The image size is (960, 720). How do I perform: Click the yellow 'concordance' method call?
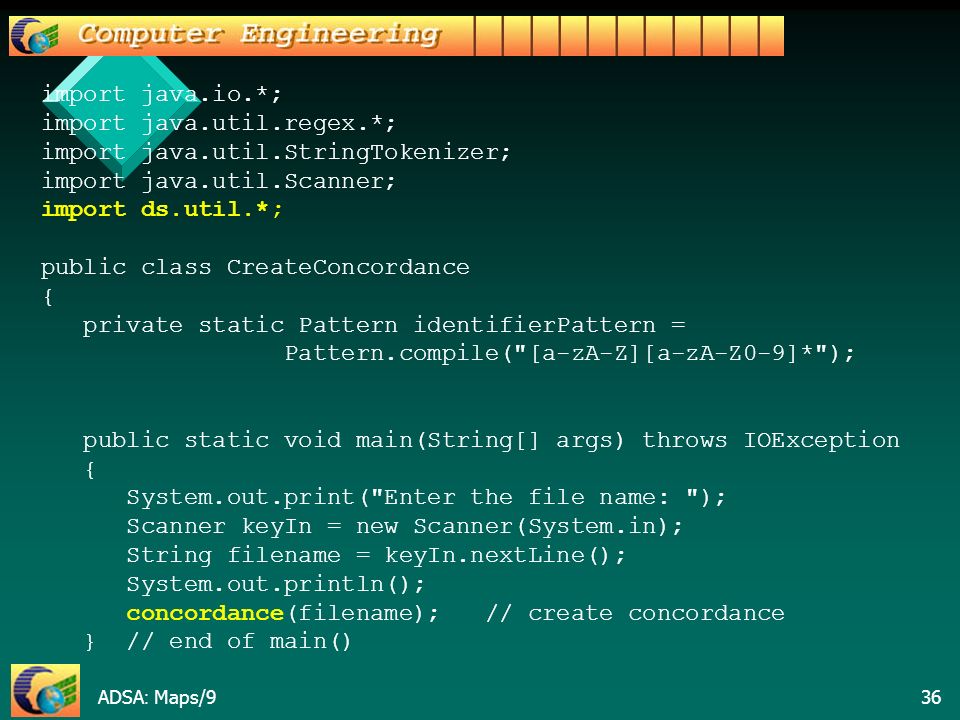[x=205, y=613]
